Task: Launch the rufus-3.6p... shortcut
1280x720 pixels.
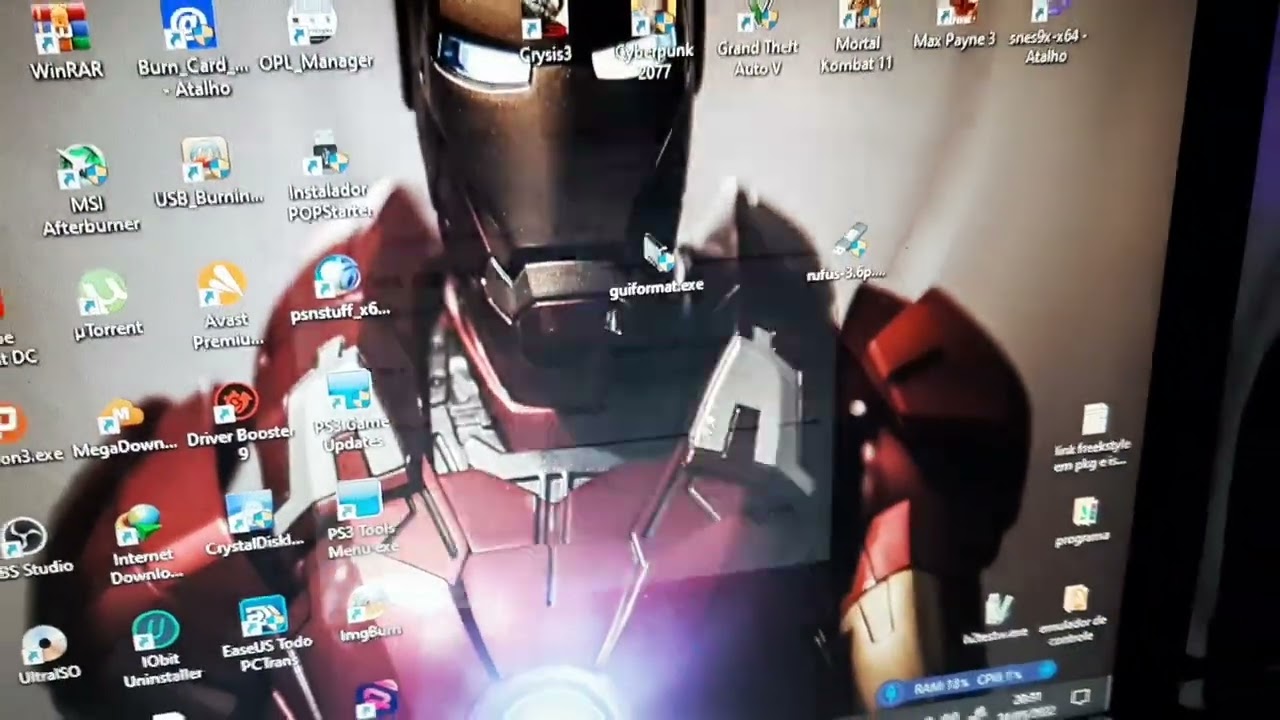Action: (x=848, y=253)
